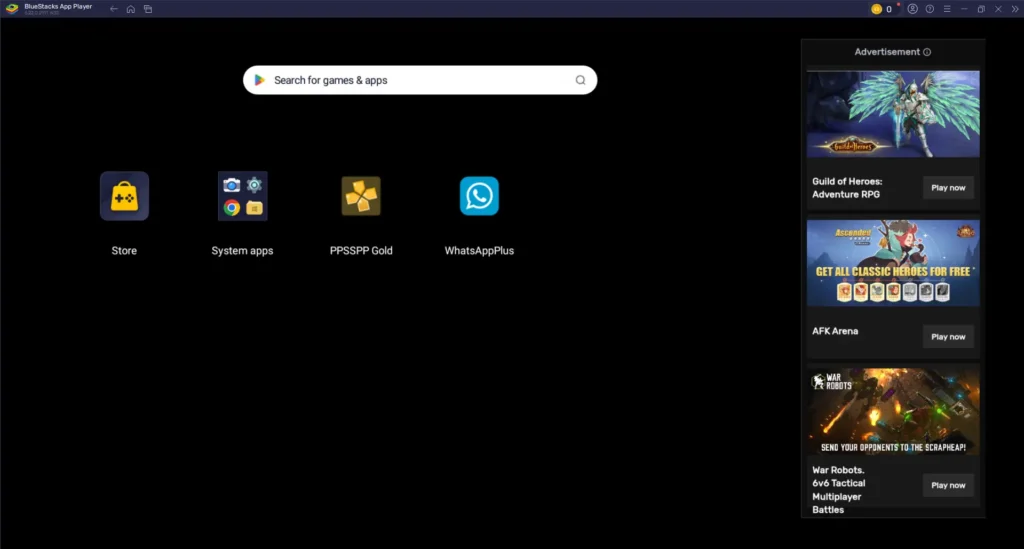The image size is (1024, 549).
Task: Launch PPSSPP Gold
Action: point(361,196)
